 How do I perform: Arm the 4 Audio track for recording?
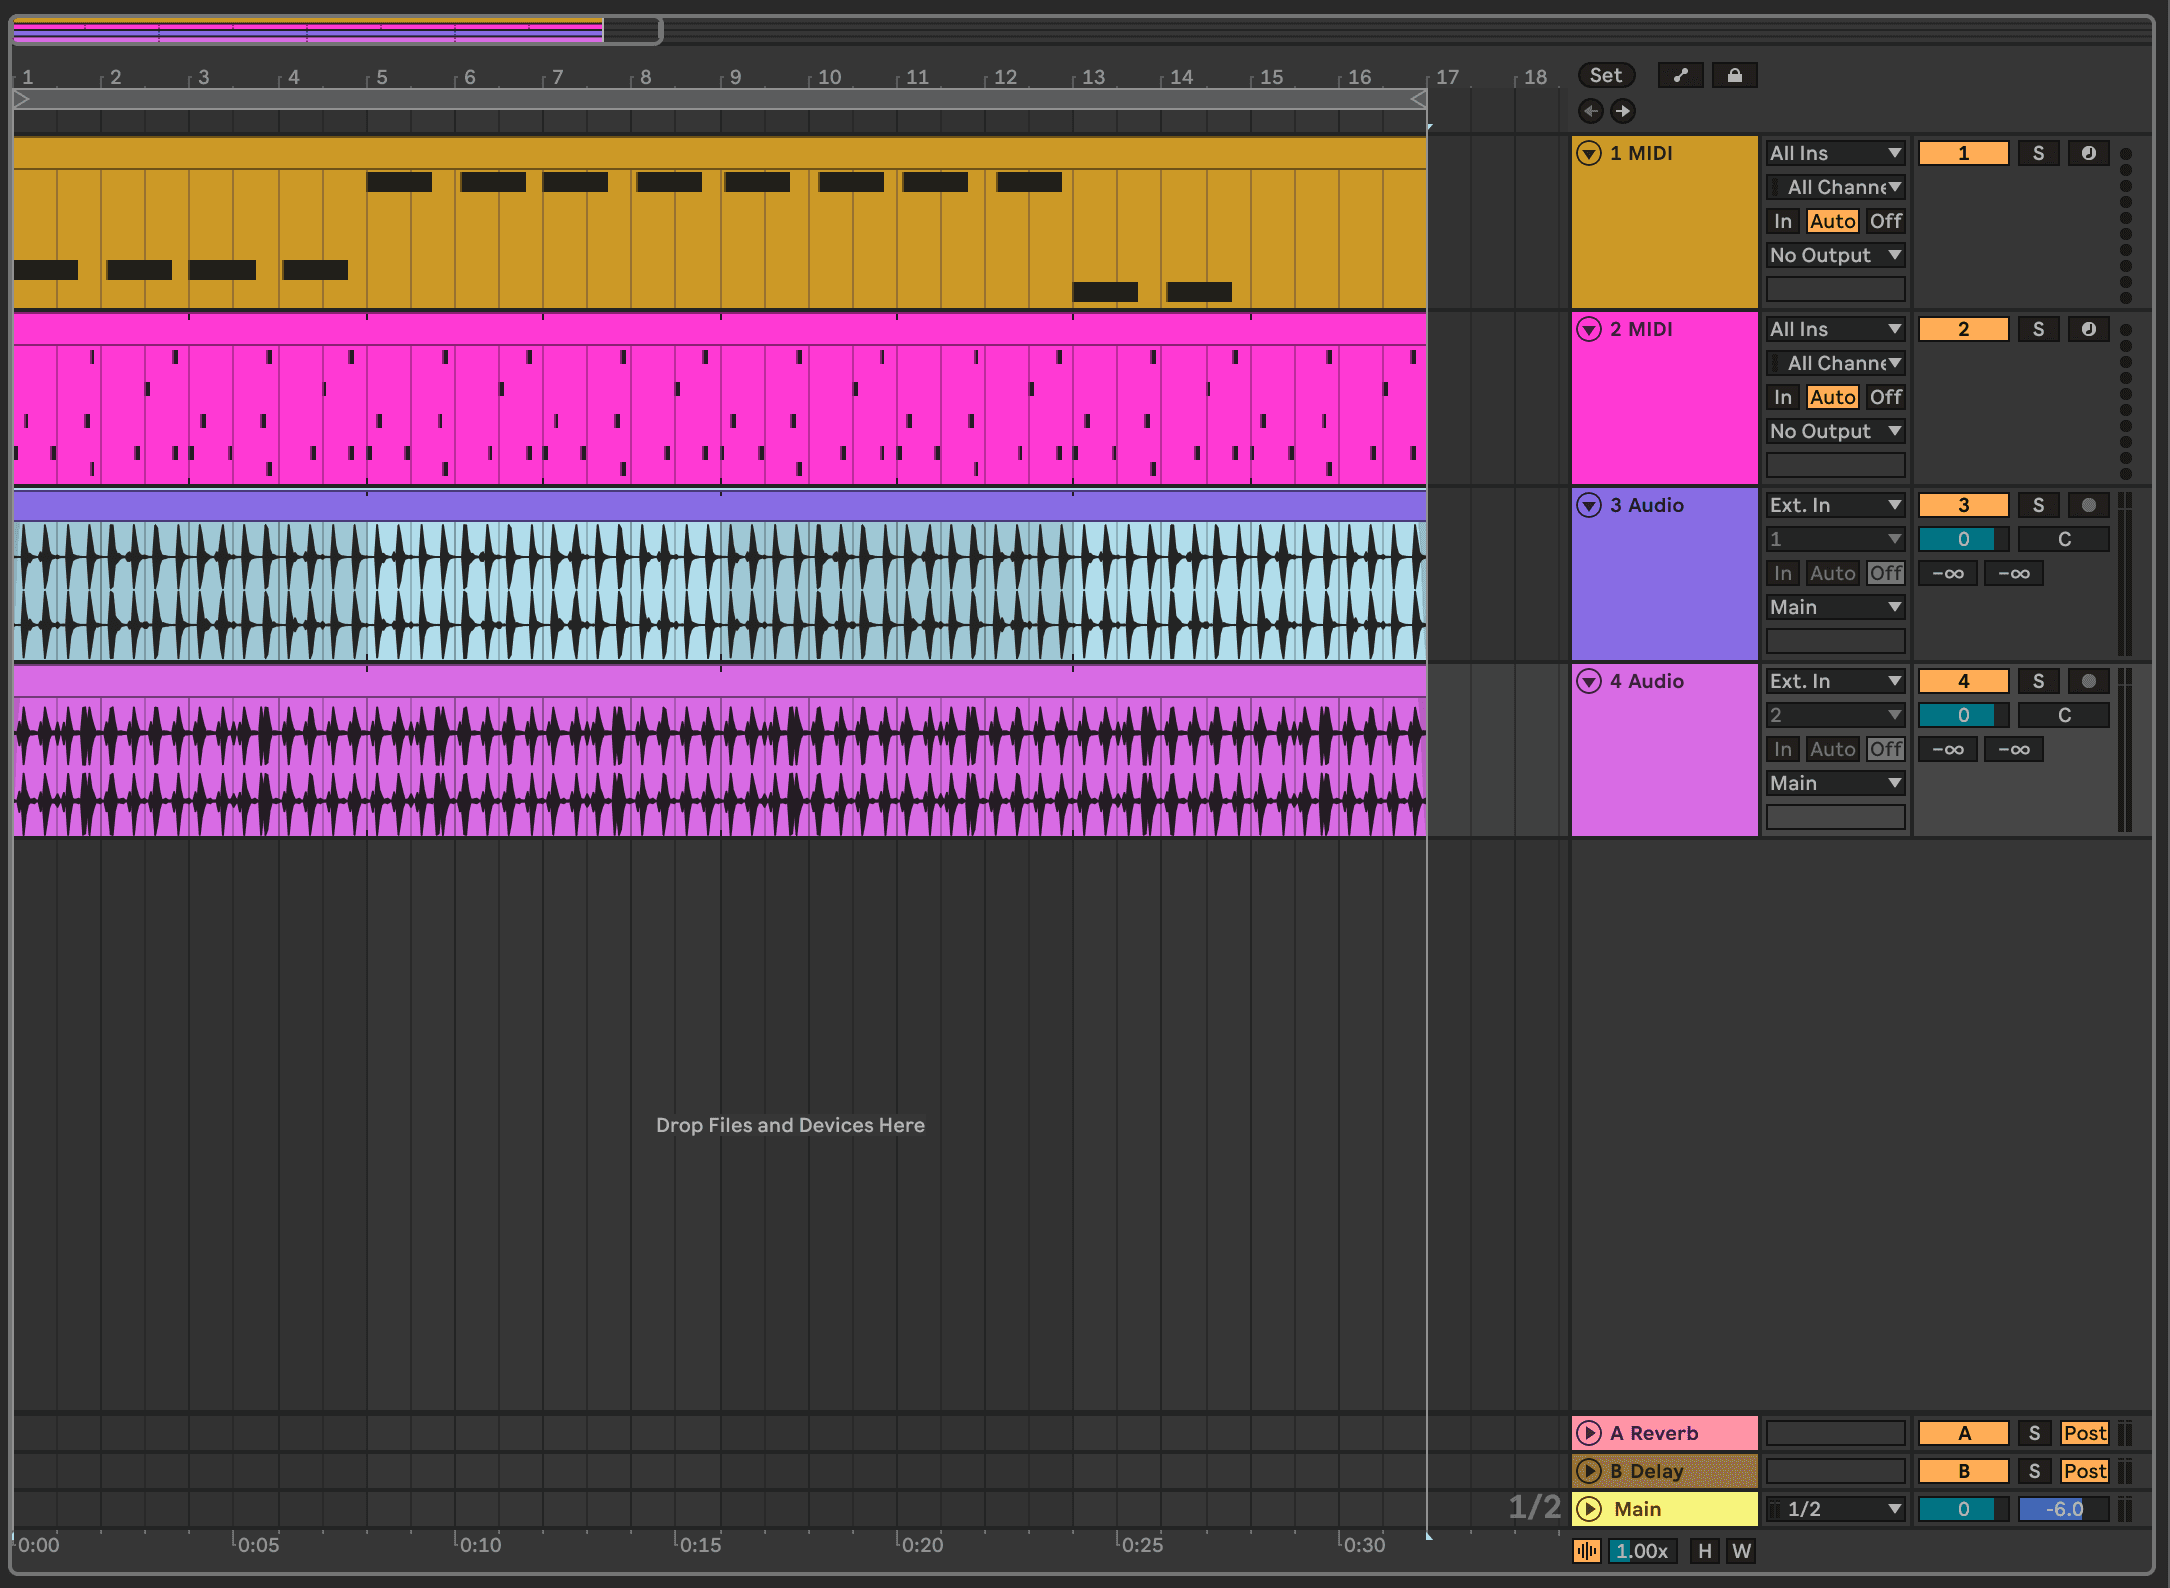[x=2088, y=681]
